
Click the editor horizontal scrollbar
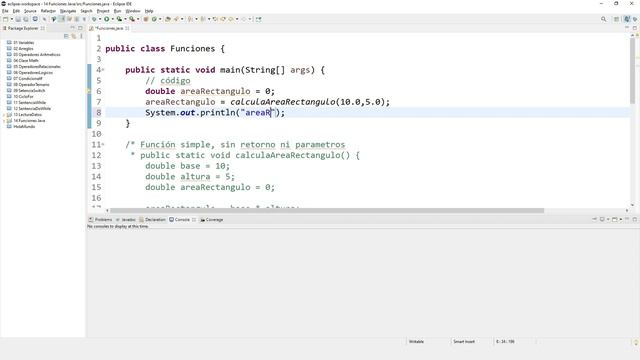point(327,211)
